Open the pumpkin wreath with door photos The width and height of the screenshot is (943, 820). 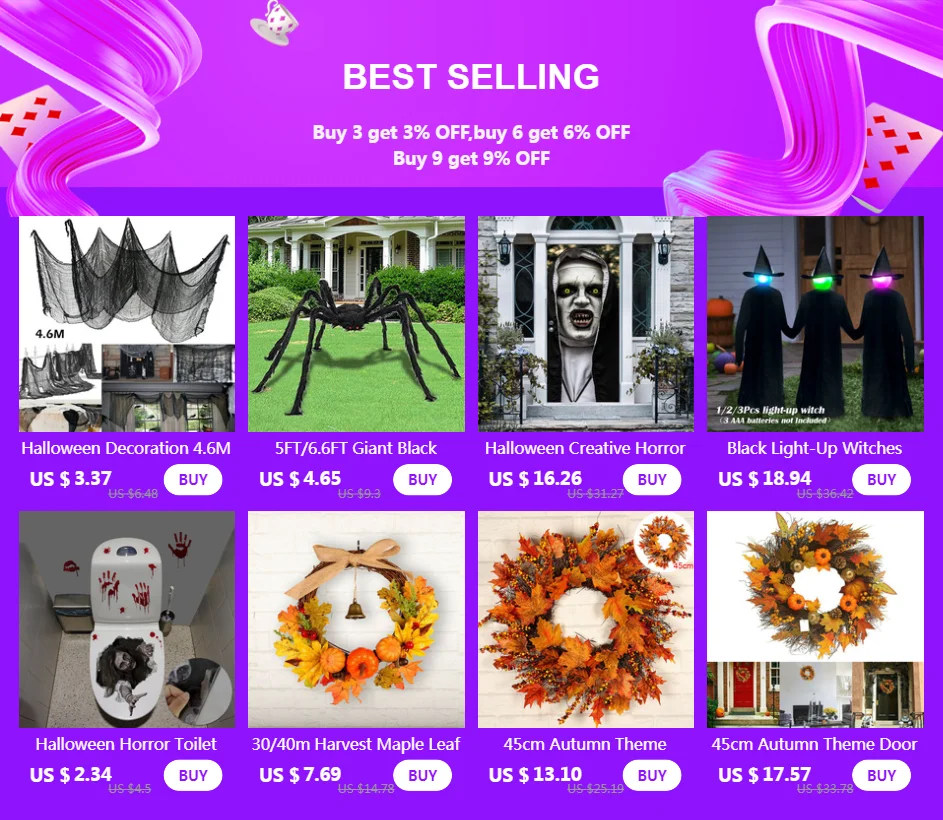pos(815,620)
